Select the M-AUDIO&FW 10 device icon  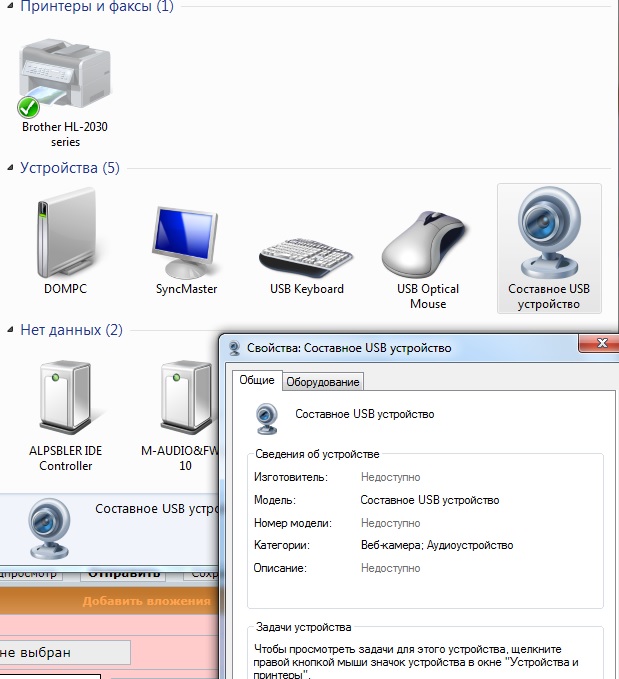pos(187,398)
